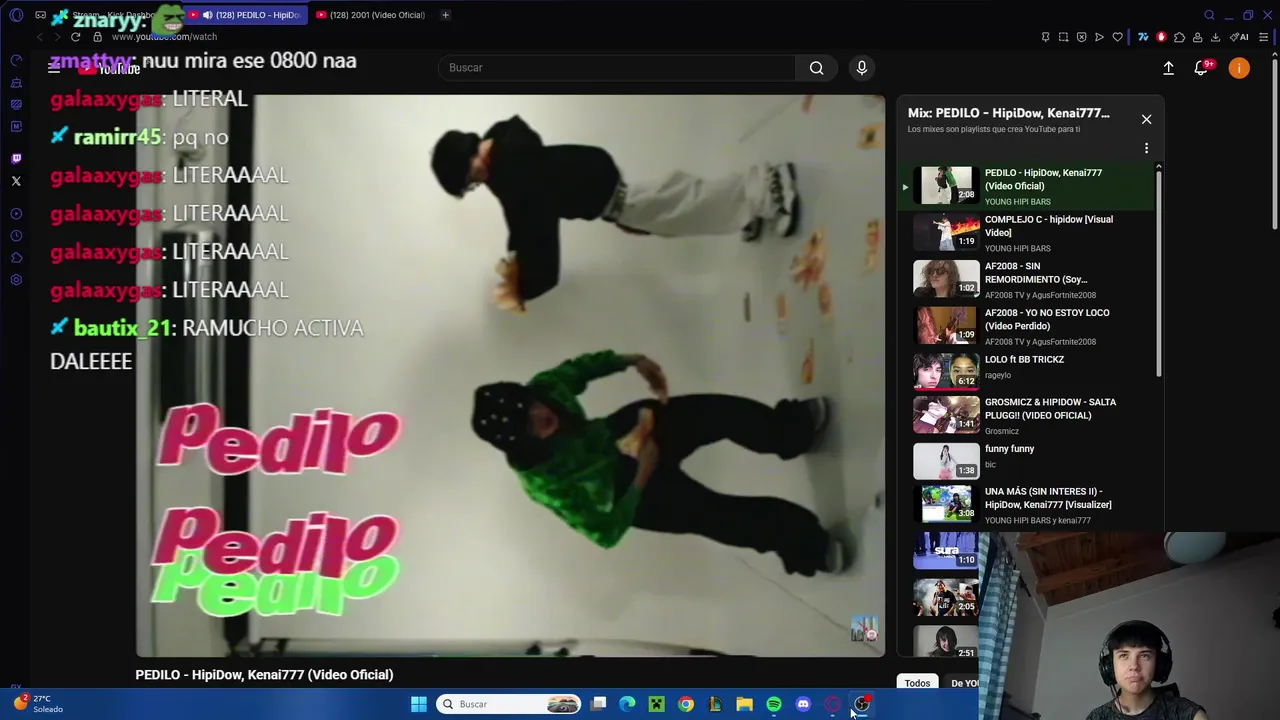Open YouTube notifications bell
1280x720 pixels.
[1201, 68]
